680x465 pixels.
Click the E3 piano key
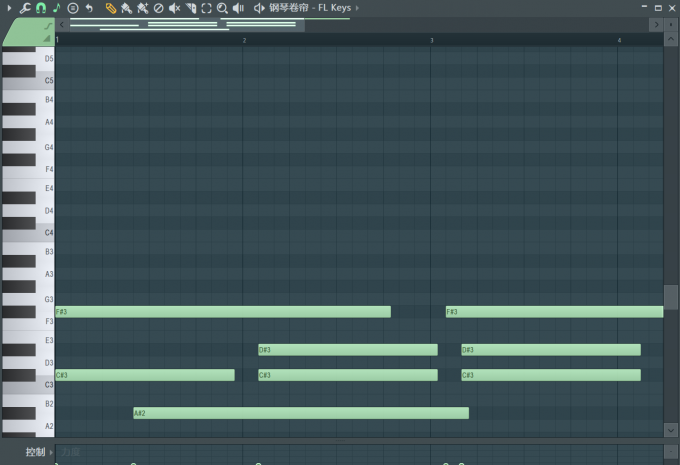[45, 340]
